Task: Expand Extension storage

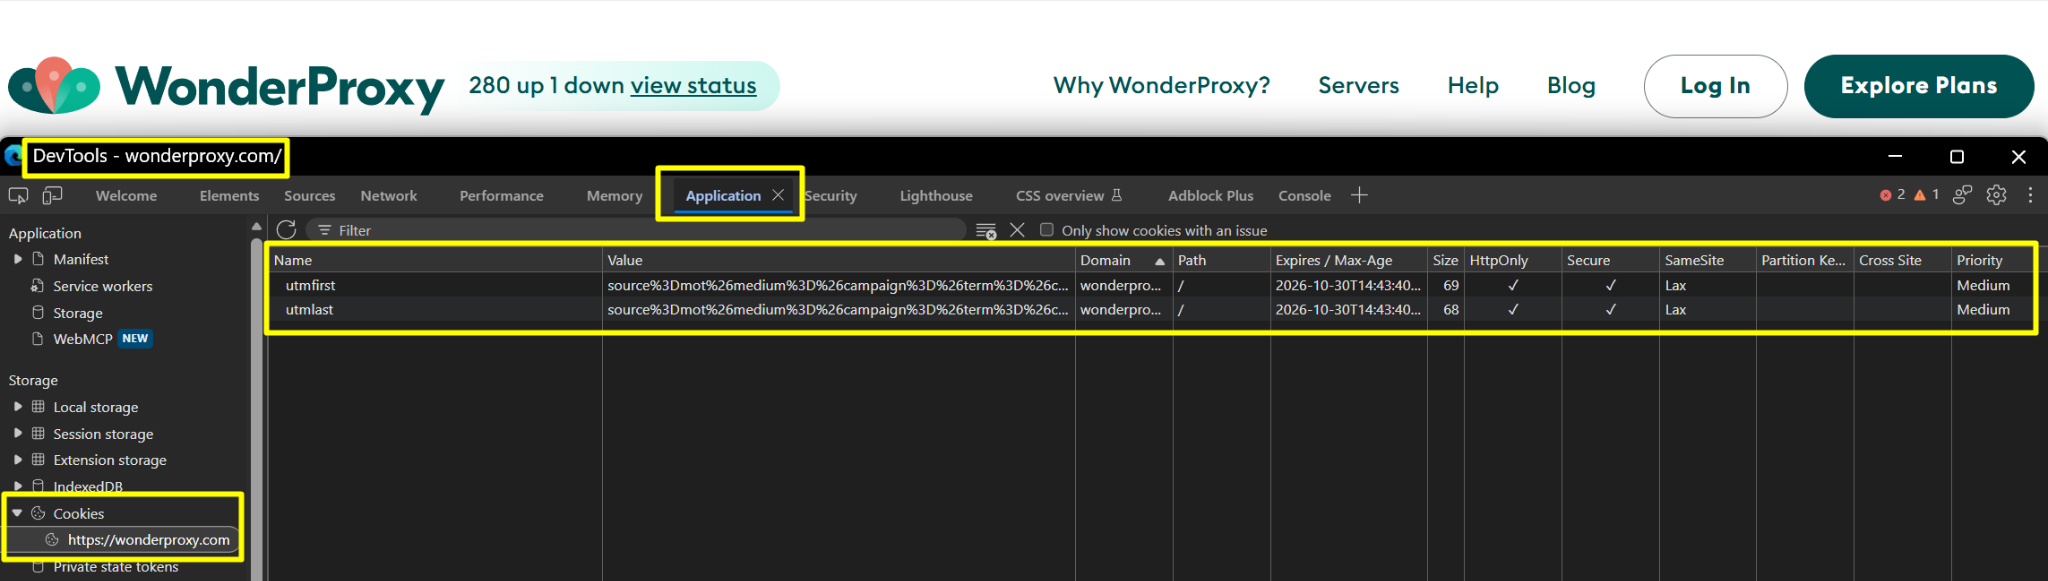Action: coord(18,460)
